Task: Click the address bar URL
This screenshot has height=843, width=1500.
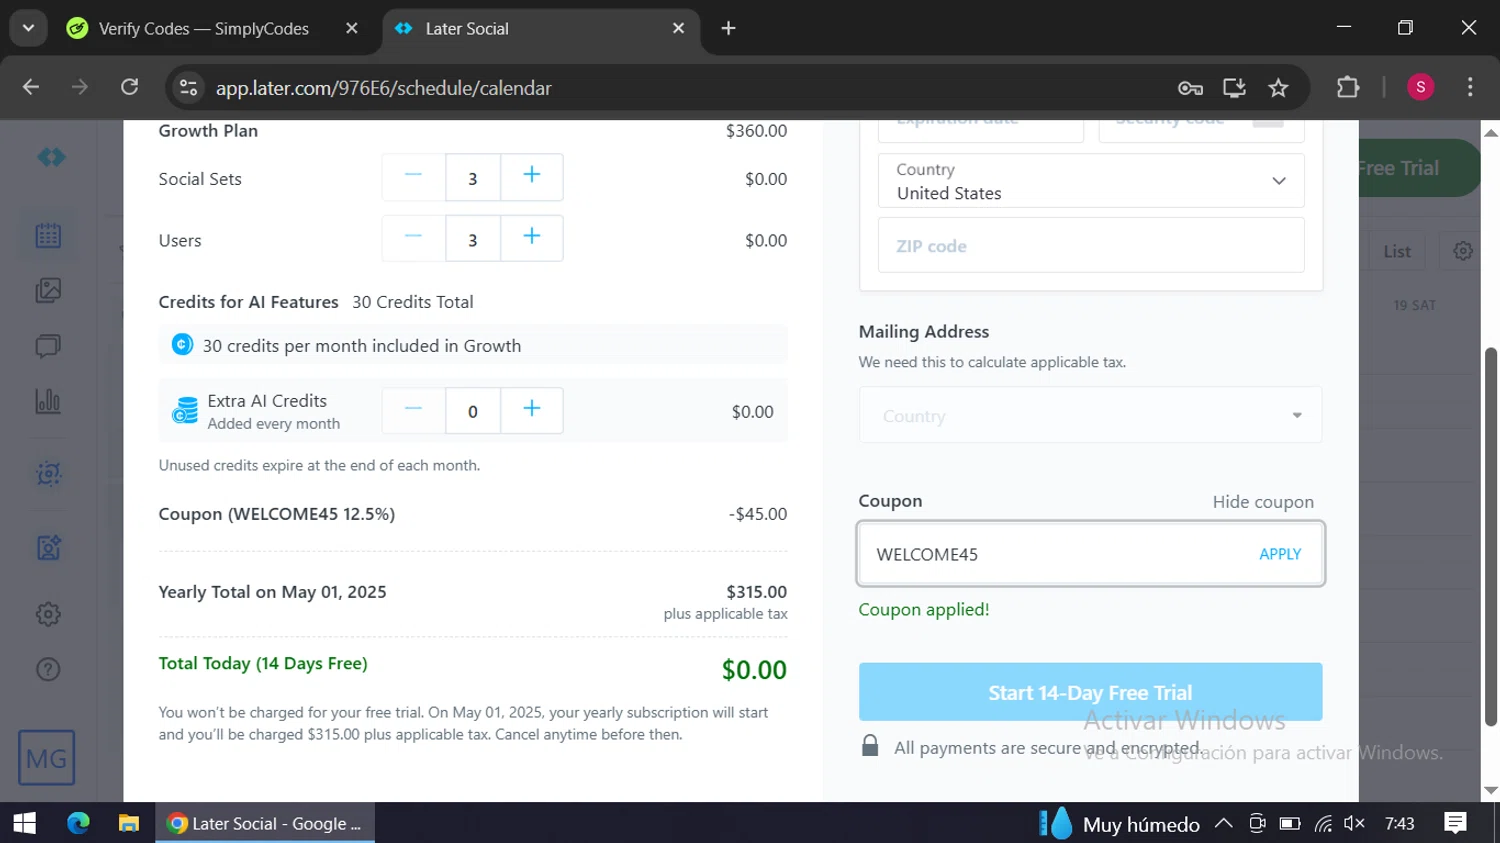Action: [x=384, y=88]
